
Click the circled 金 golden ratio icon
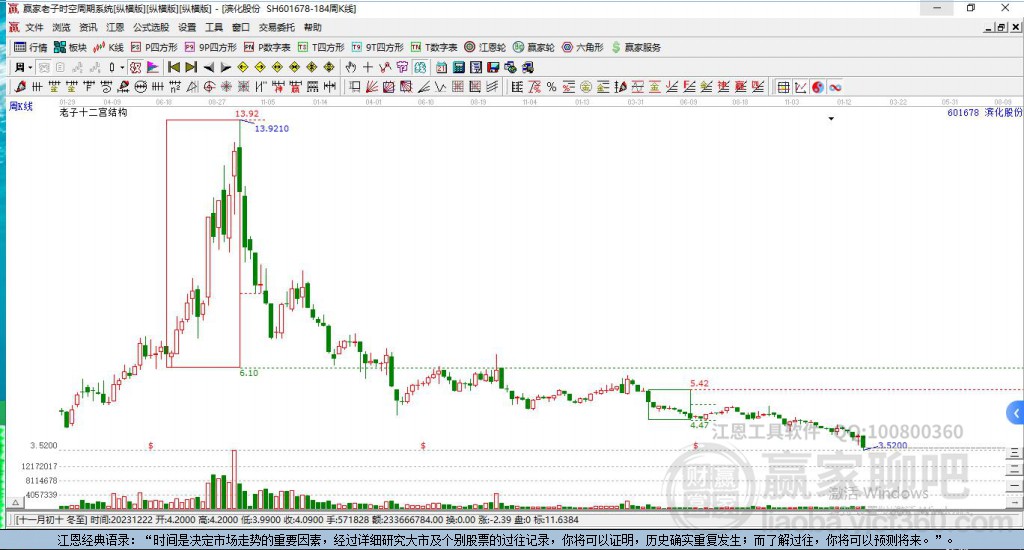point(586,87)
